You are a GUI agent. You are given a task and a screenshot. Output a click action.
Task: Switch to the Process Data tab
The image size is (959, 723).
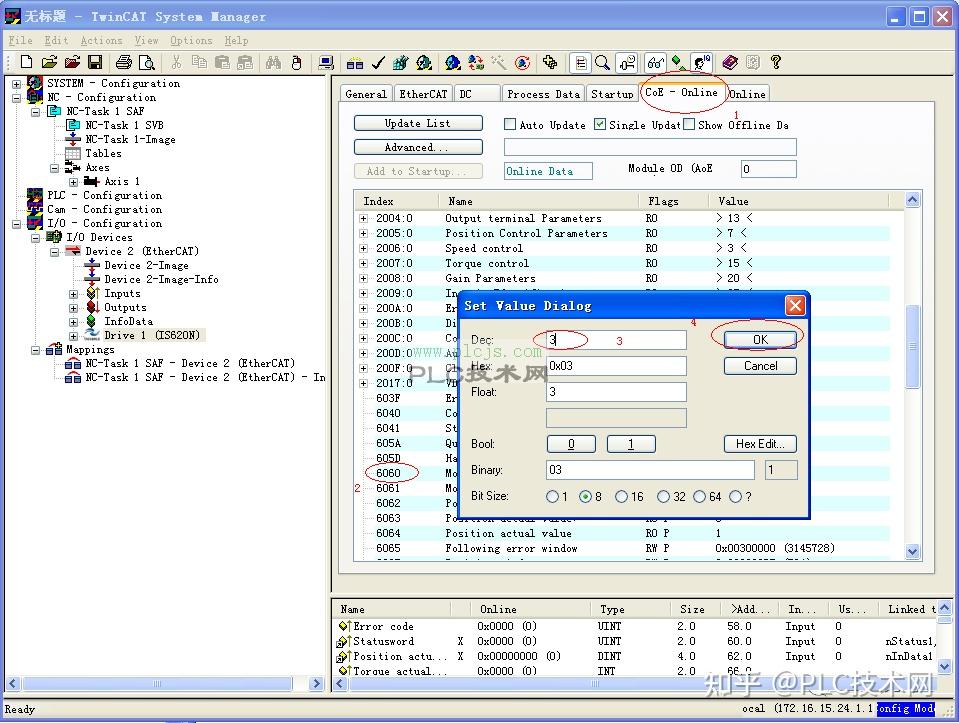coord(542,94)
